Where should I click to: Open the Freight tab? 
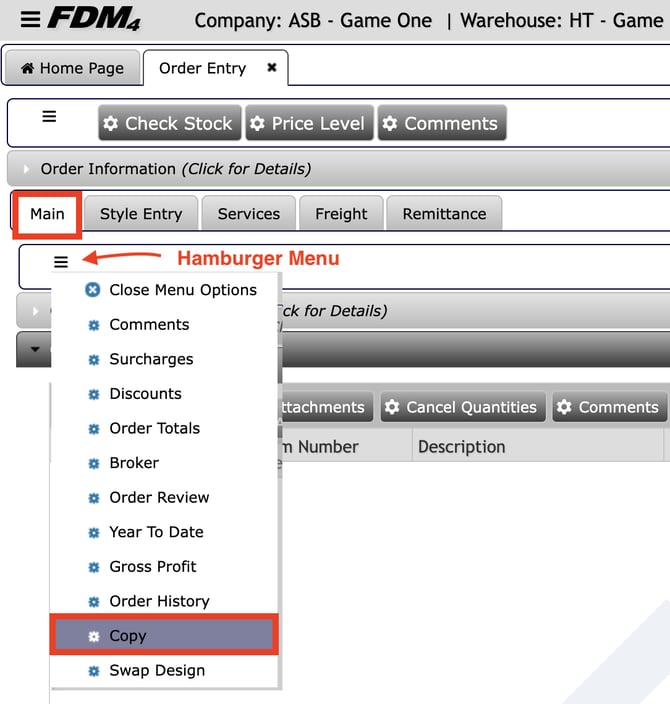point(341,214)
